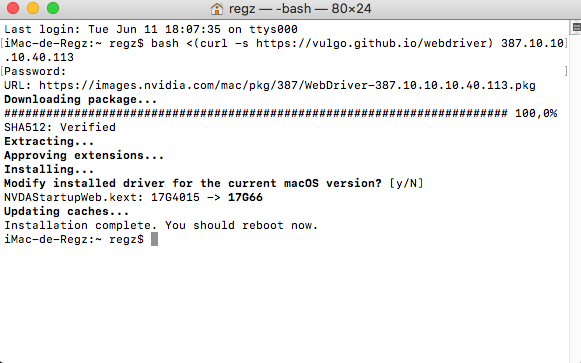Click the window title "regz — -bash — 80×24"
581x363 pixels.
(x=300, y=9)
